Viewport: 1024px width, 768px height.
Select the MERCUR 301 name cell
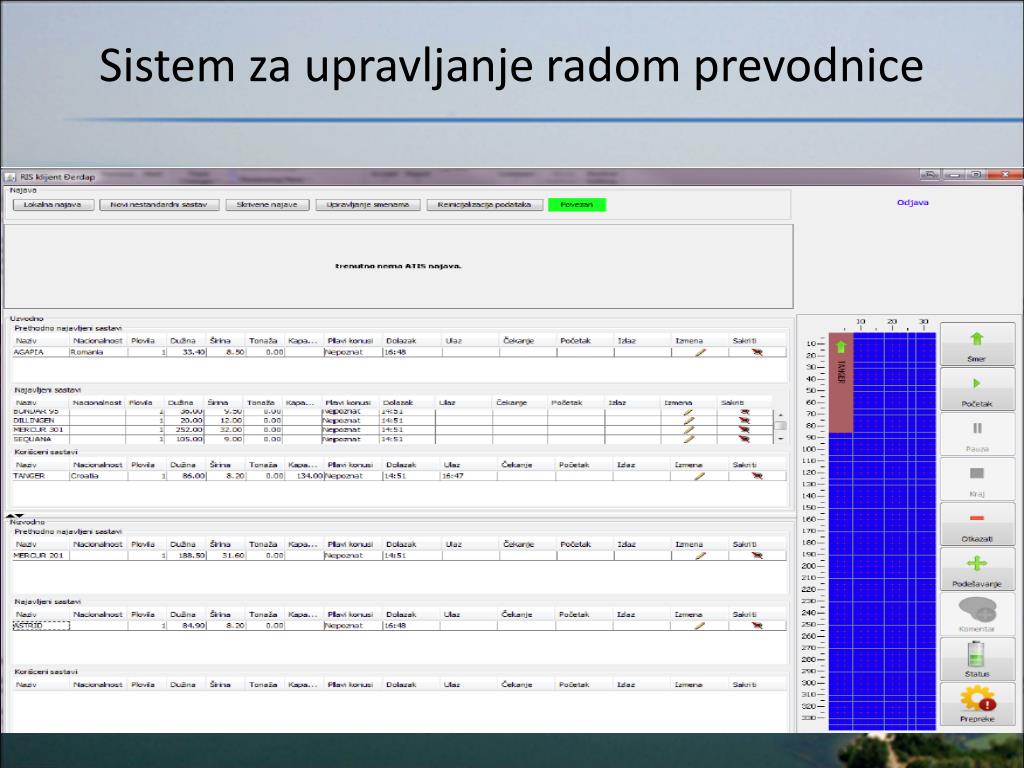[40, 430]
